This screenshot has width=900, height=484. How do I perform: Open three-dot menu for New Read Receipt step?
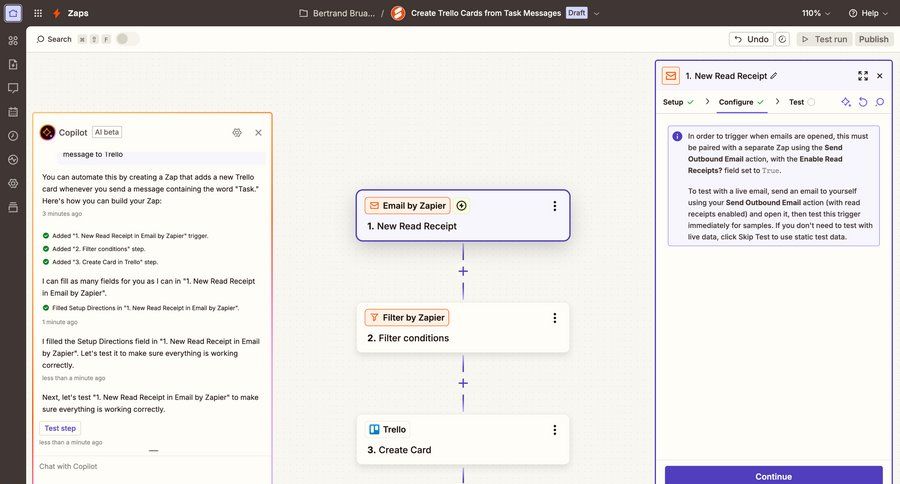coord(554,206)
